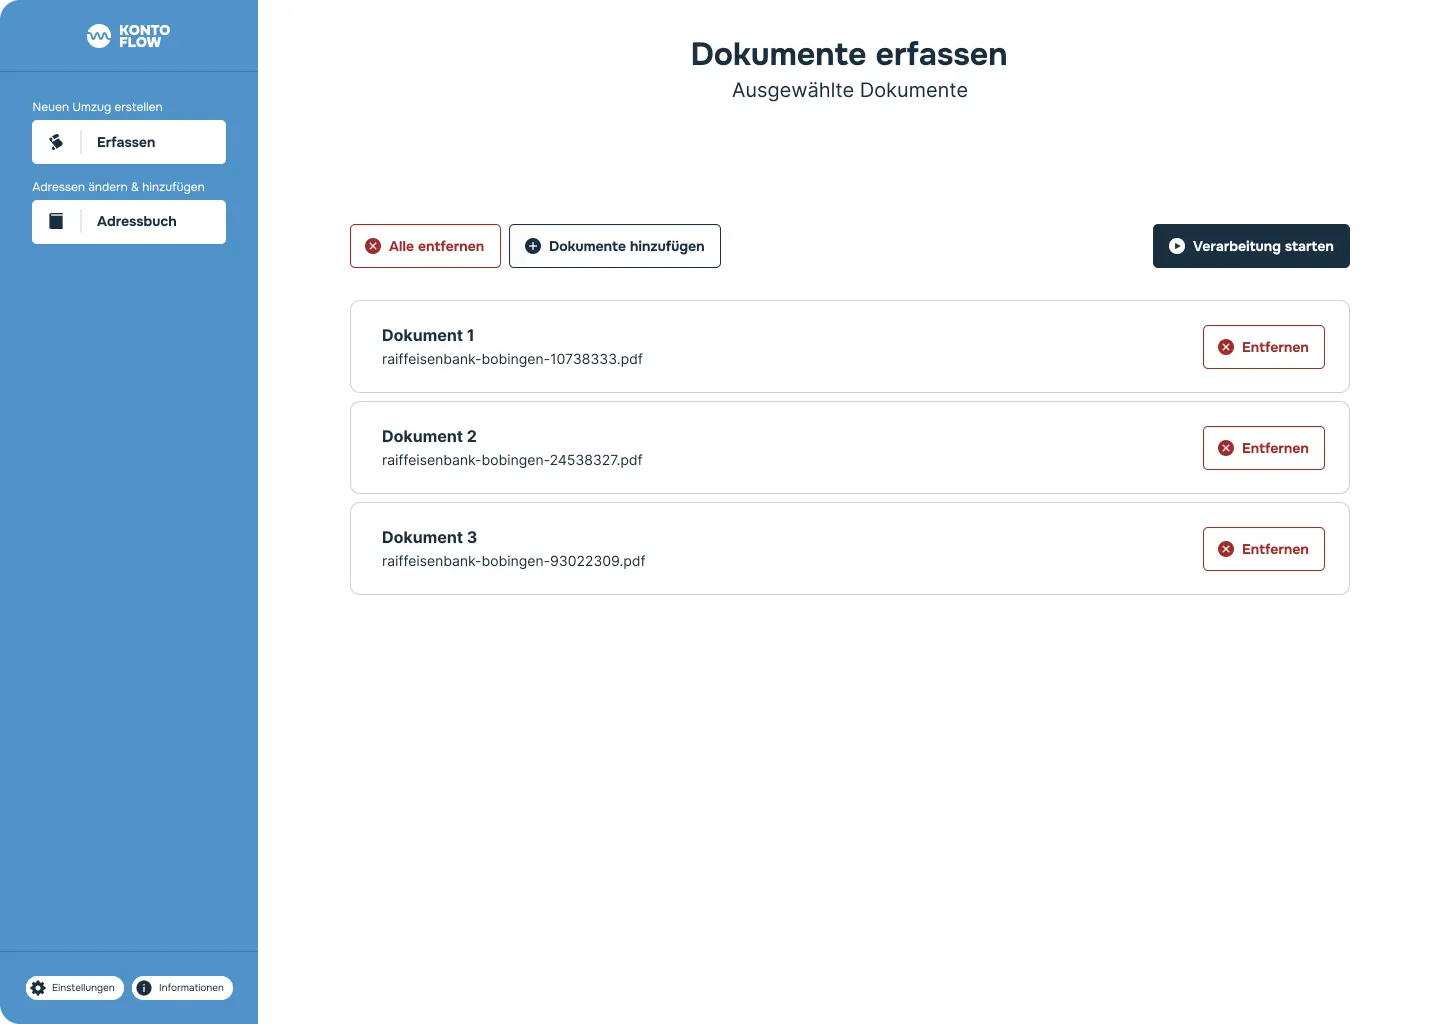The image size is (1440, 1024).
Task: Click the Adressen ändern & hinzufügen label
Action: click(118, 187)
